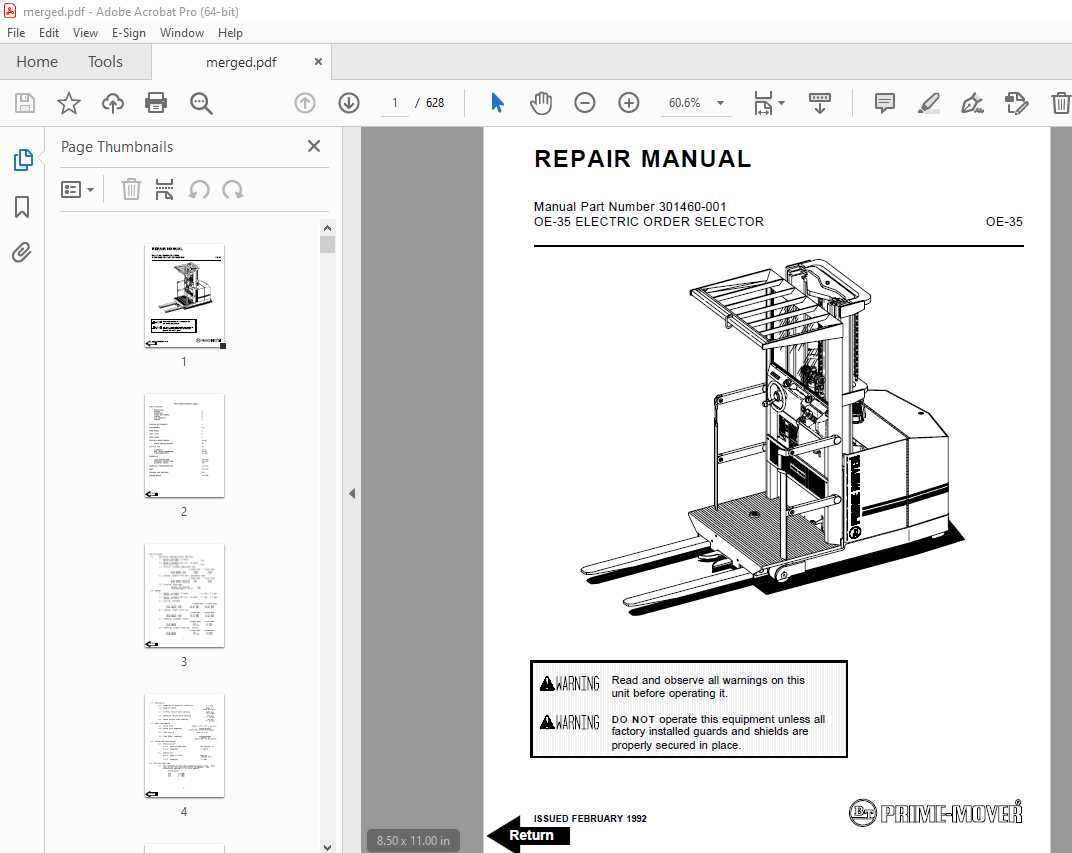Rotate page clockwise
The width and height of the screenshot is (1072, 853).
pos(232,189)
